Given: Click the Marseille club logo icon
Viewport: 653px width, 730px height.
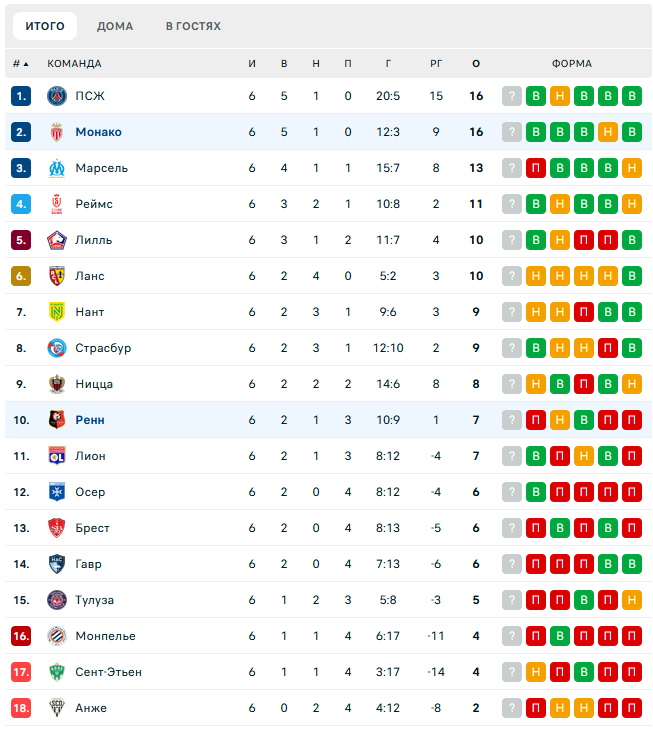Looking at the screenshot, I should click(x=56, y=168).
